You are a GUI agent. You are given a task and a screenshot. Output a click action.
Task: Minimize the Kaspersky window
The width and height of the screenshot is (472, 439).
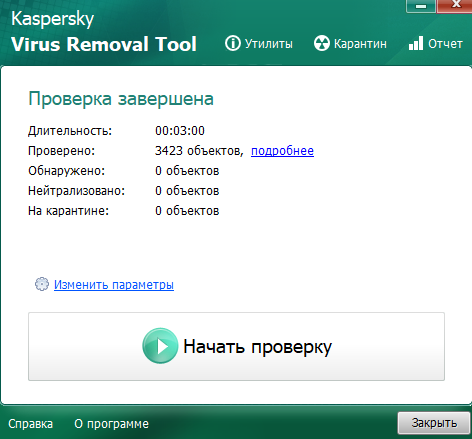[x=421, y=6]
